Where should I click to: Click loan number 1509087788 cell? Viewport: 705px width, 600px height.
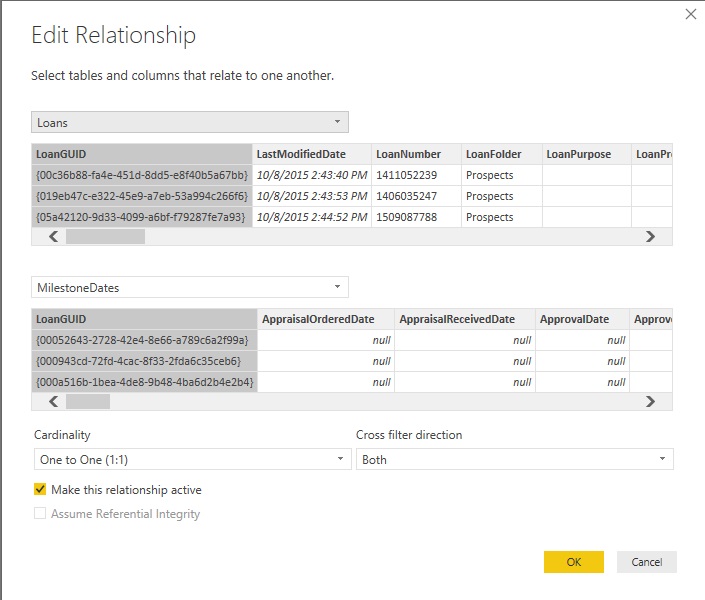click(x=416, y=217)
